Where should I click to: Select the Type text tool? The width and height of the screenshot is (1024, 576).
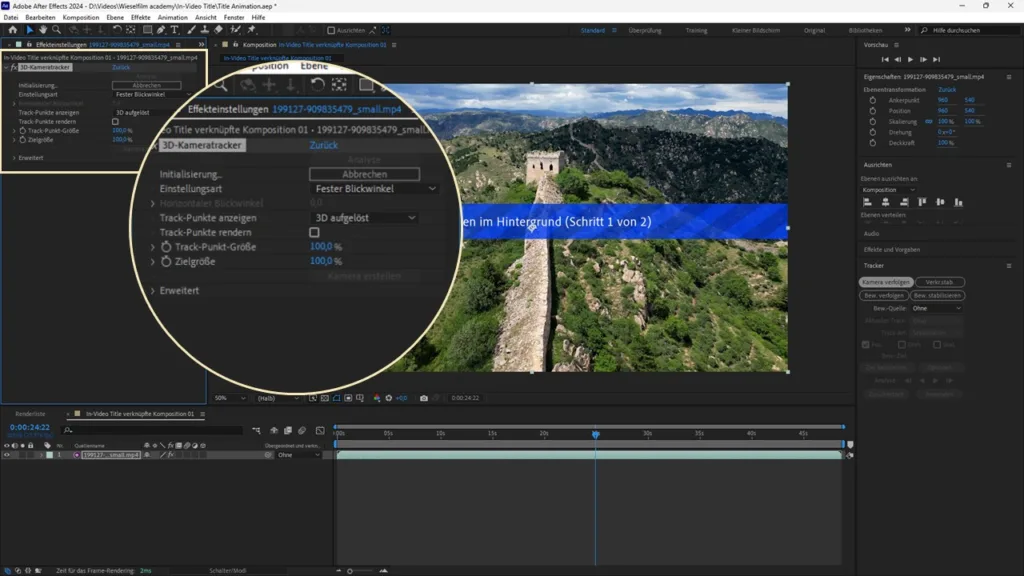coord(174,30)
